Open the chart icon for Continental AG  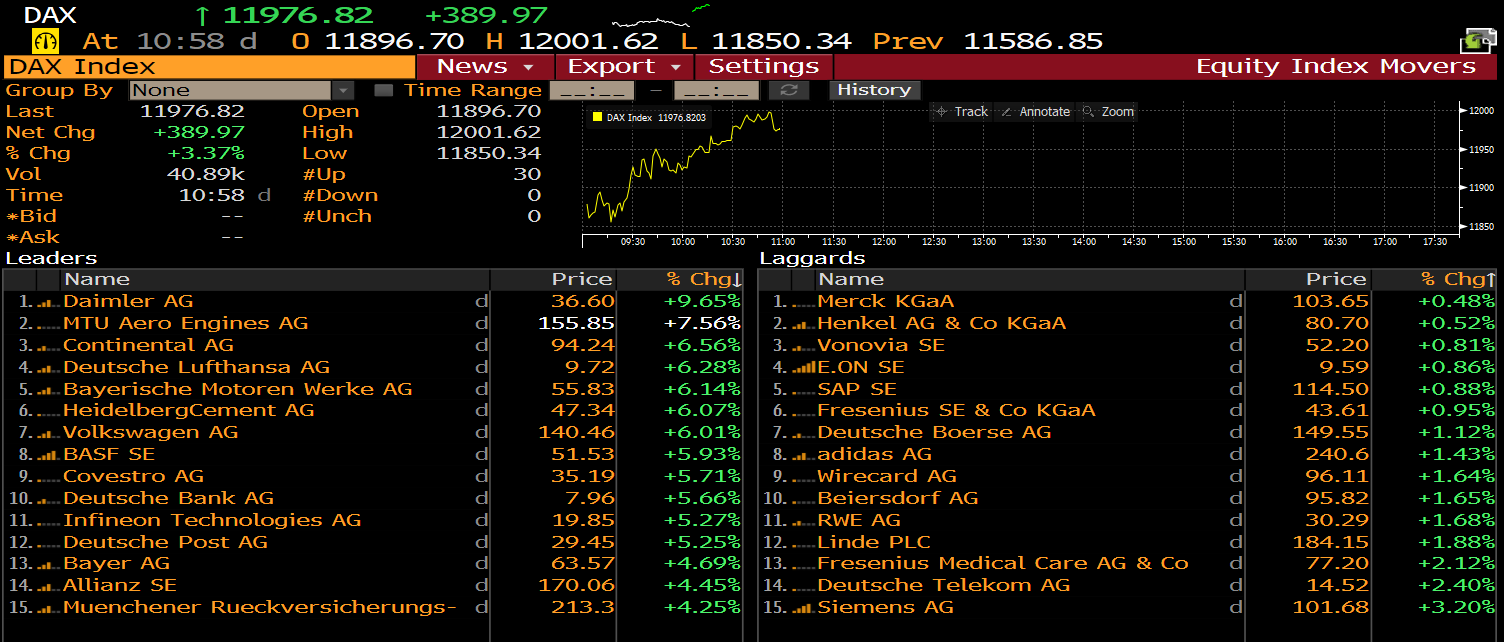(50, 346)
